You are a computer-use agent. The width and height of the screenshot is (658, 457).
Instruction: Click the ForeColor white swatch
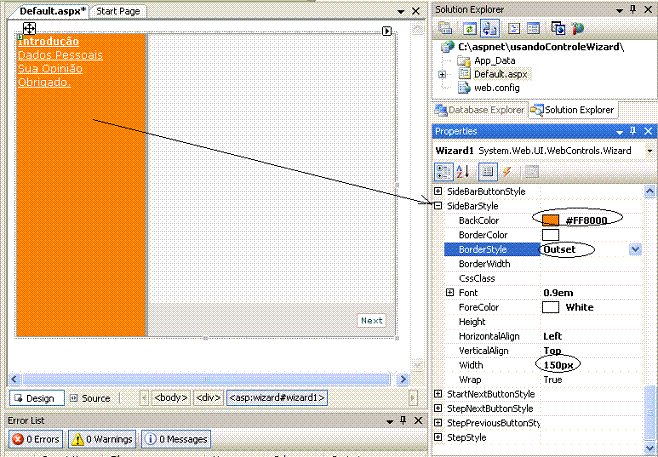point(550,307)
